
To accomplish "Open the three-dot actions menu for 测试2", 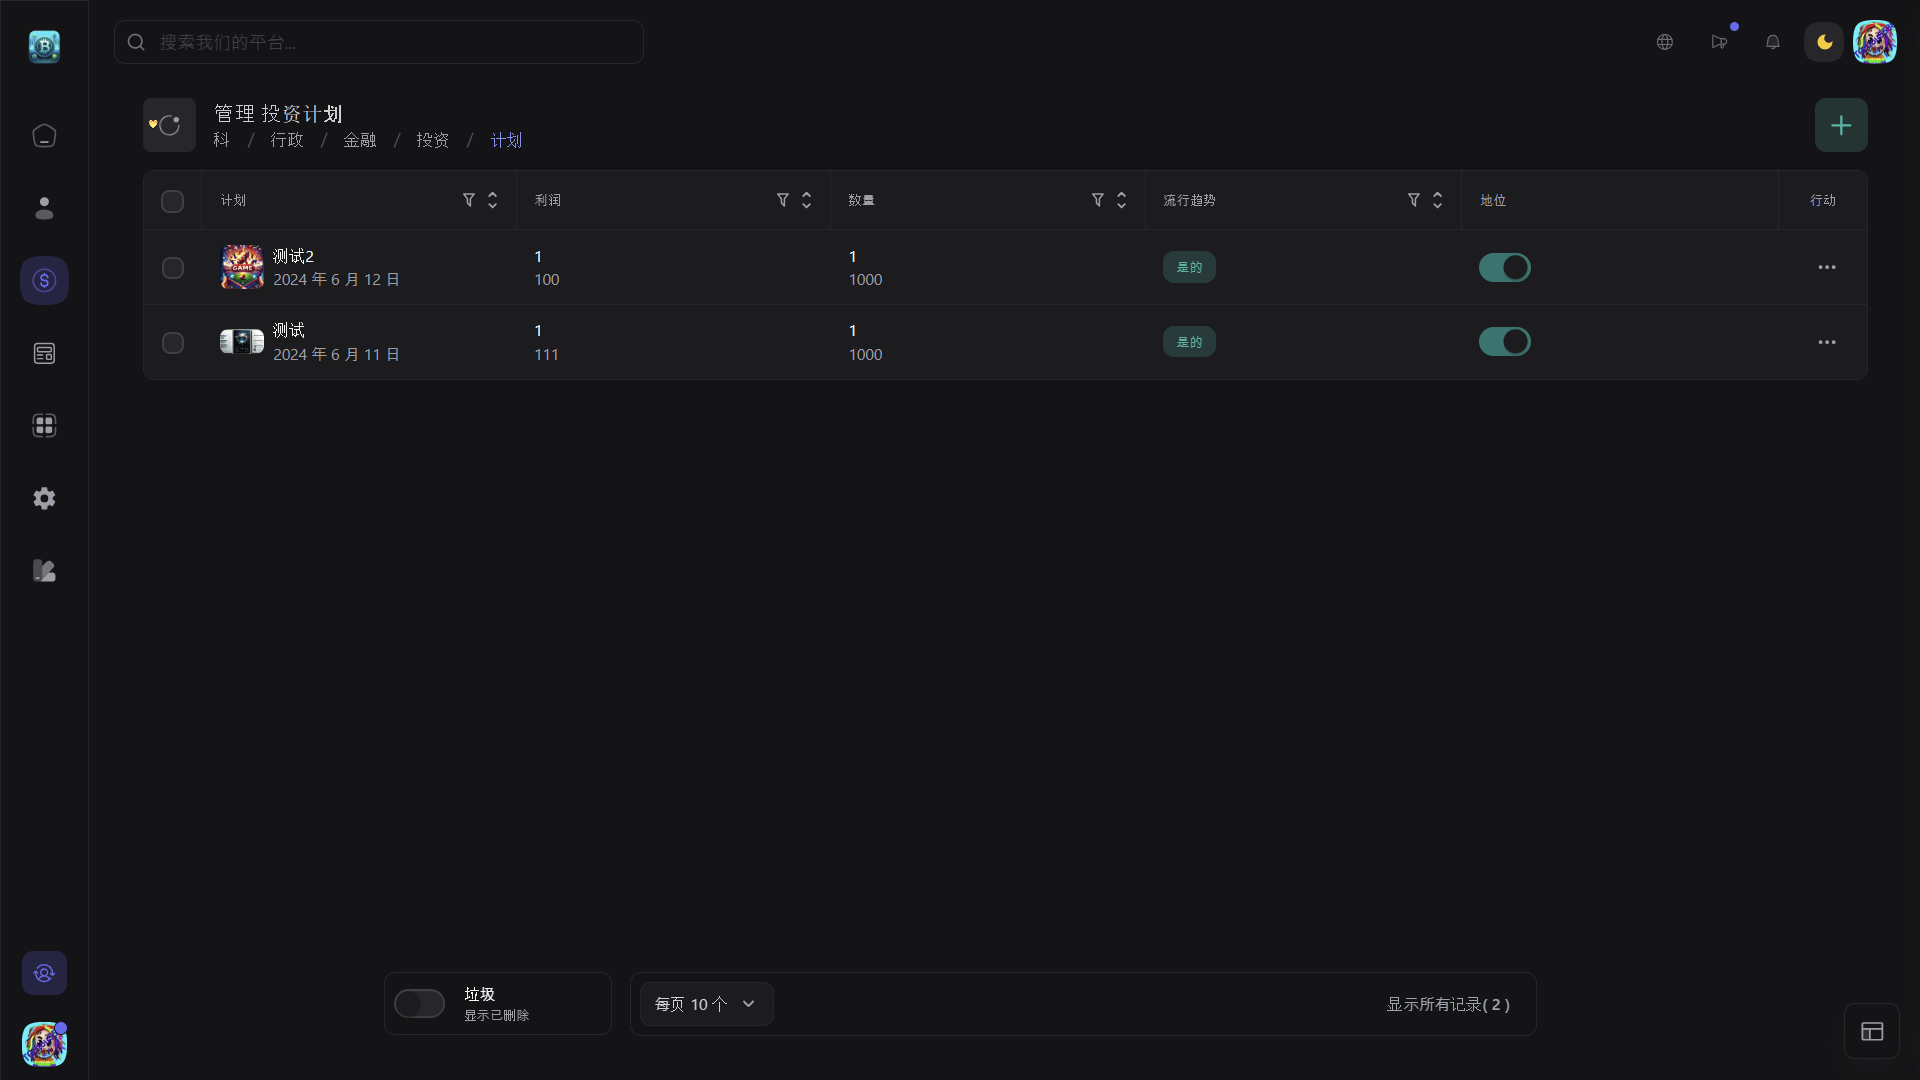I will 1827,267.
